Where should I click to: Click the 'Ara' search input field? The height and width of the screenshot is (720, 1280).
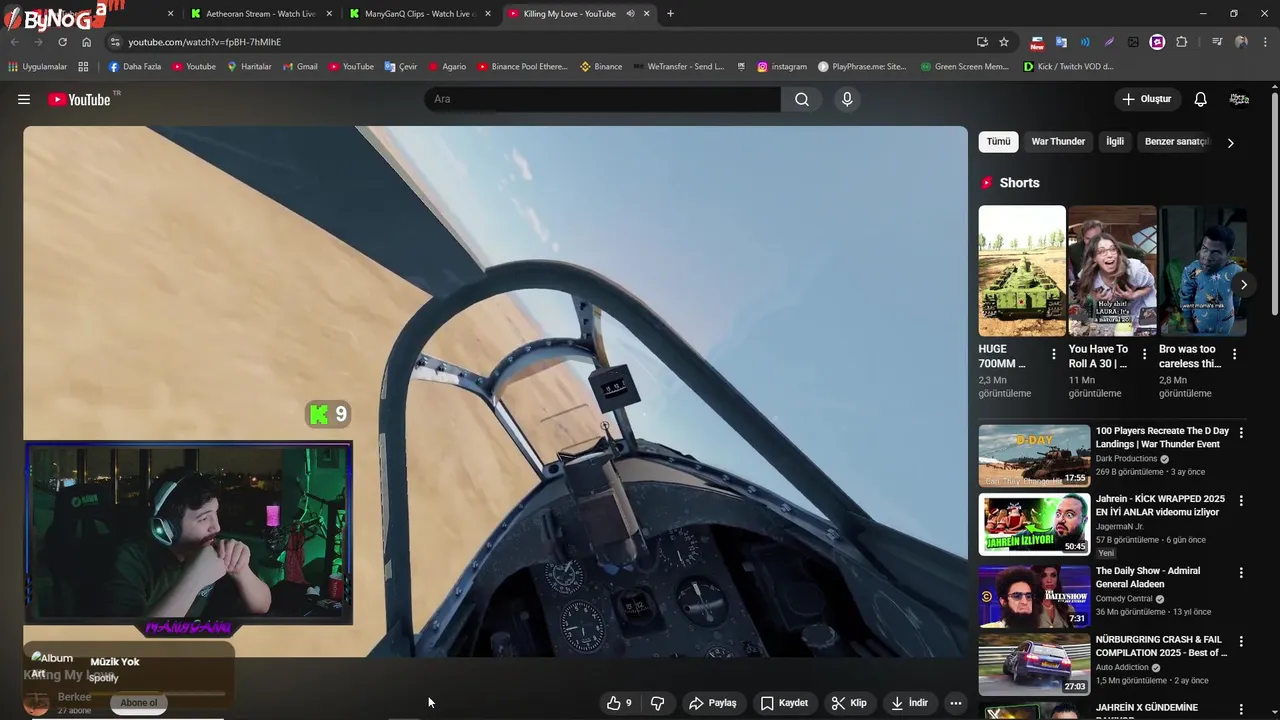[603, 99]
